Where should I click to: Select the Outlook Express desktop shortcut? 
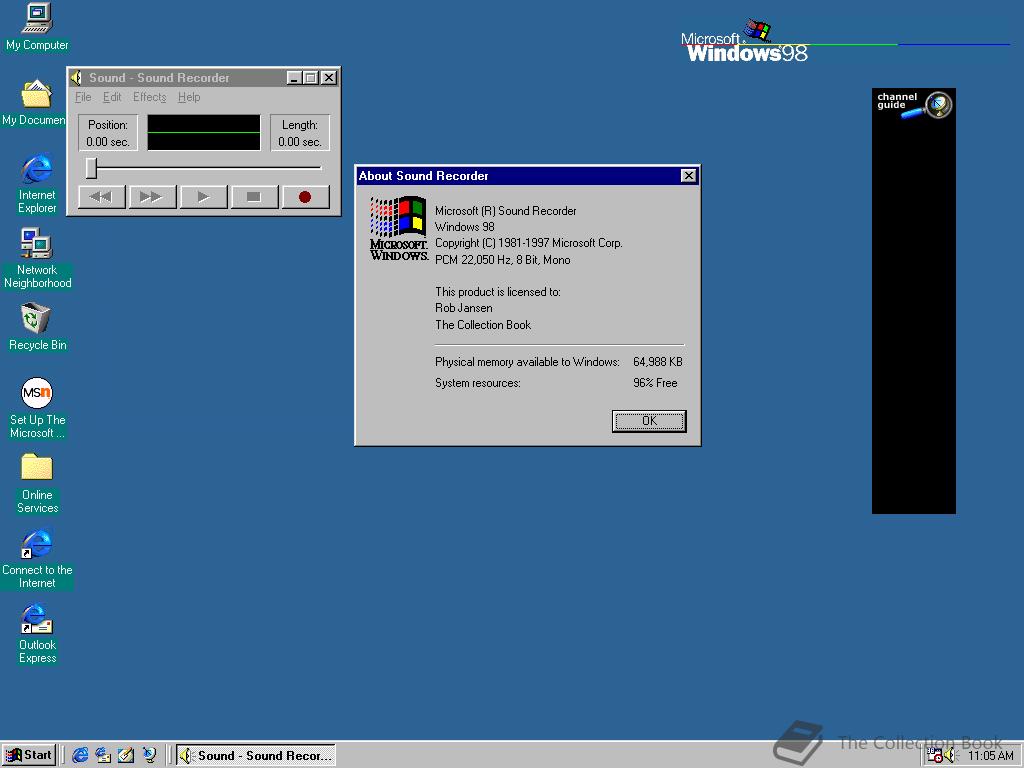point(37,633)
